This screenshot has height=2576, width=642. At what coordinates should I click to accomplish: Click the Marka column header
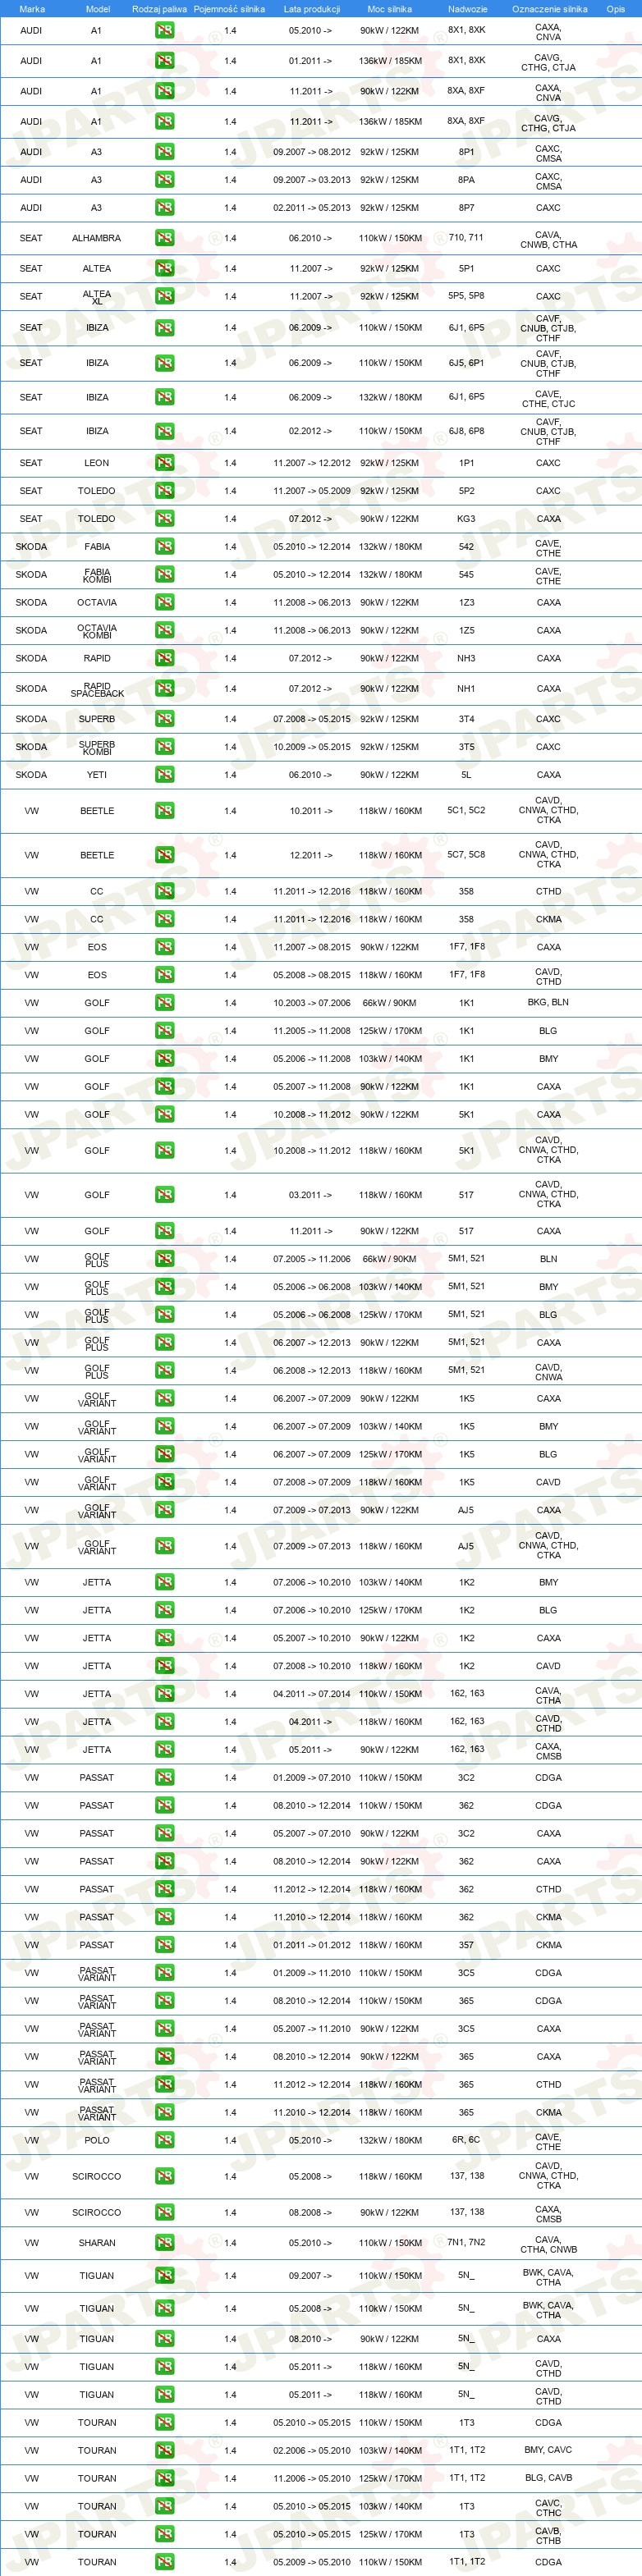32,9
